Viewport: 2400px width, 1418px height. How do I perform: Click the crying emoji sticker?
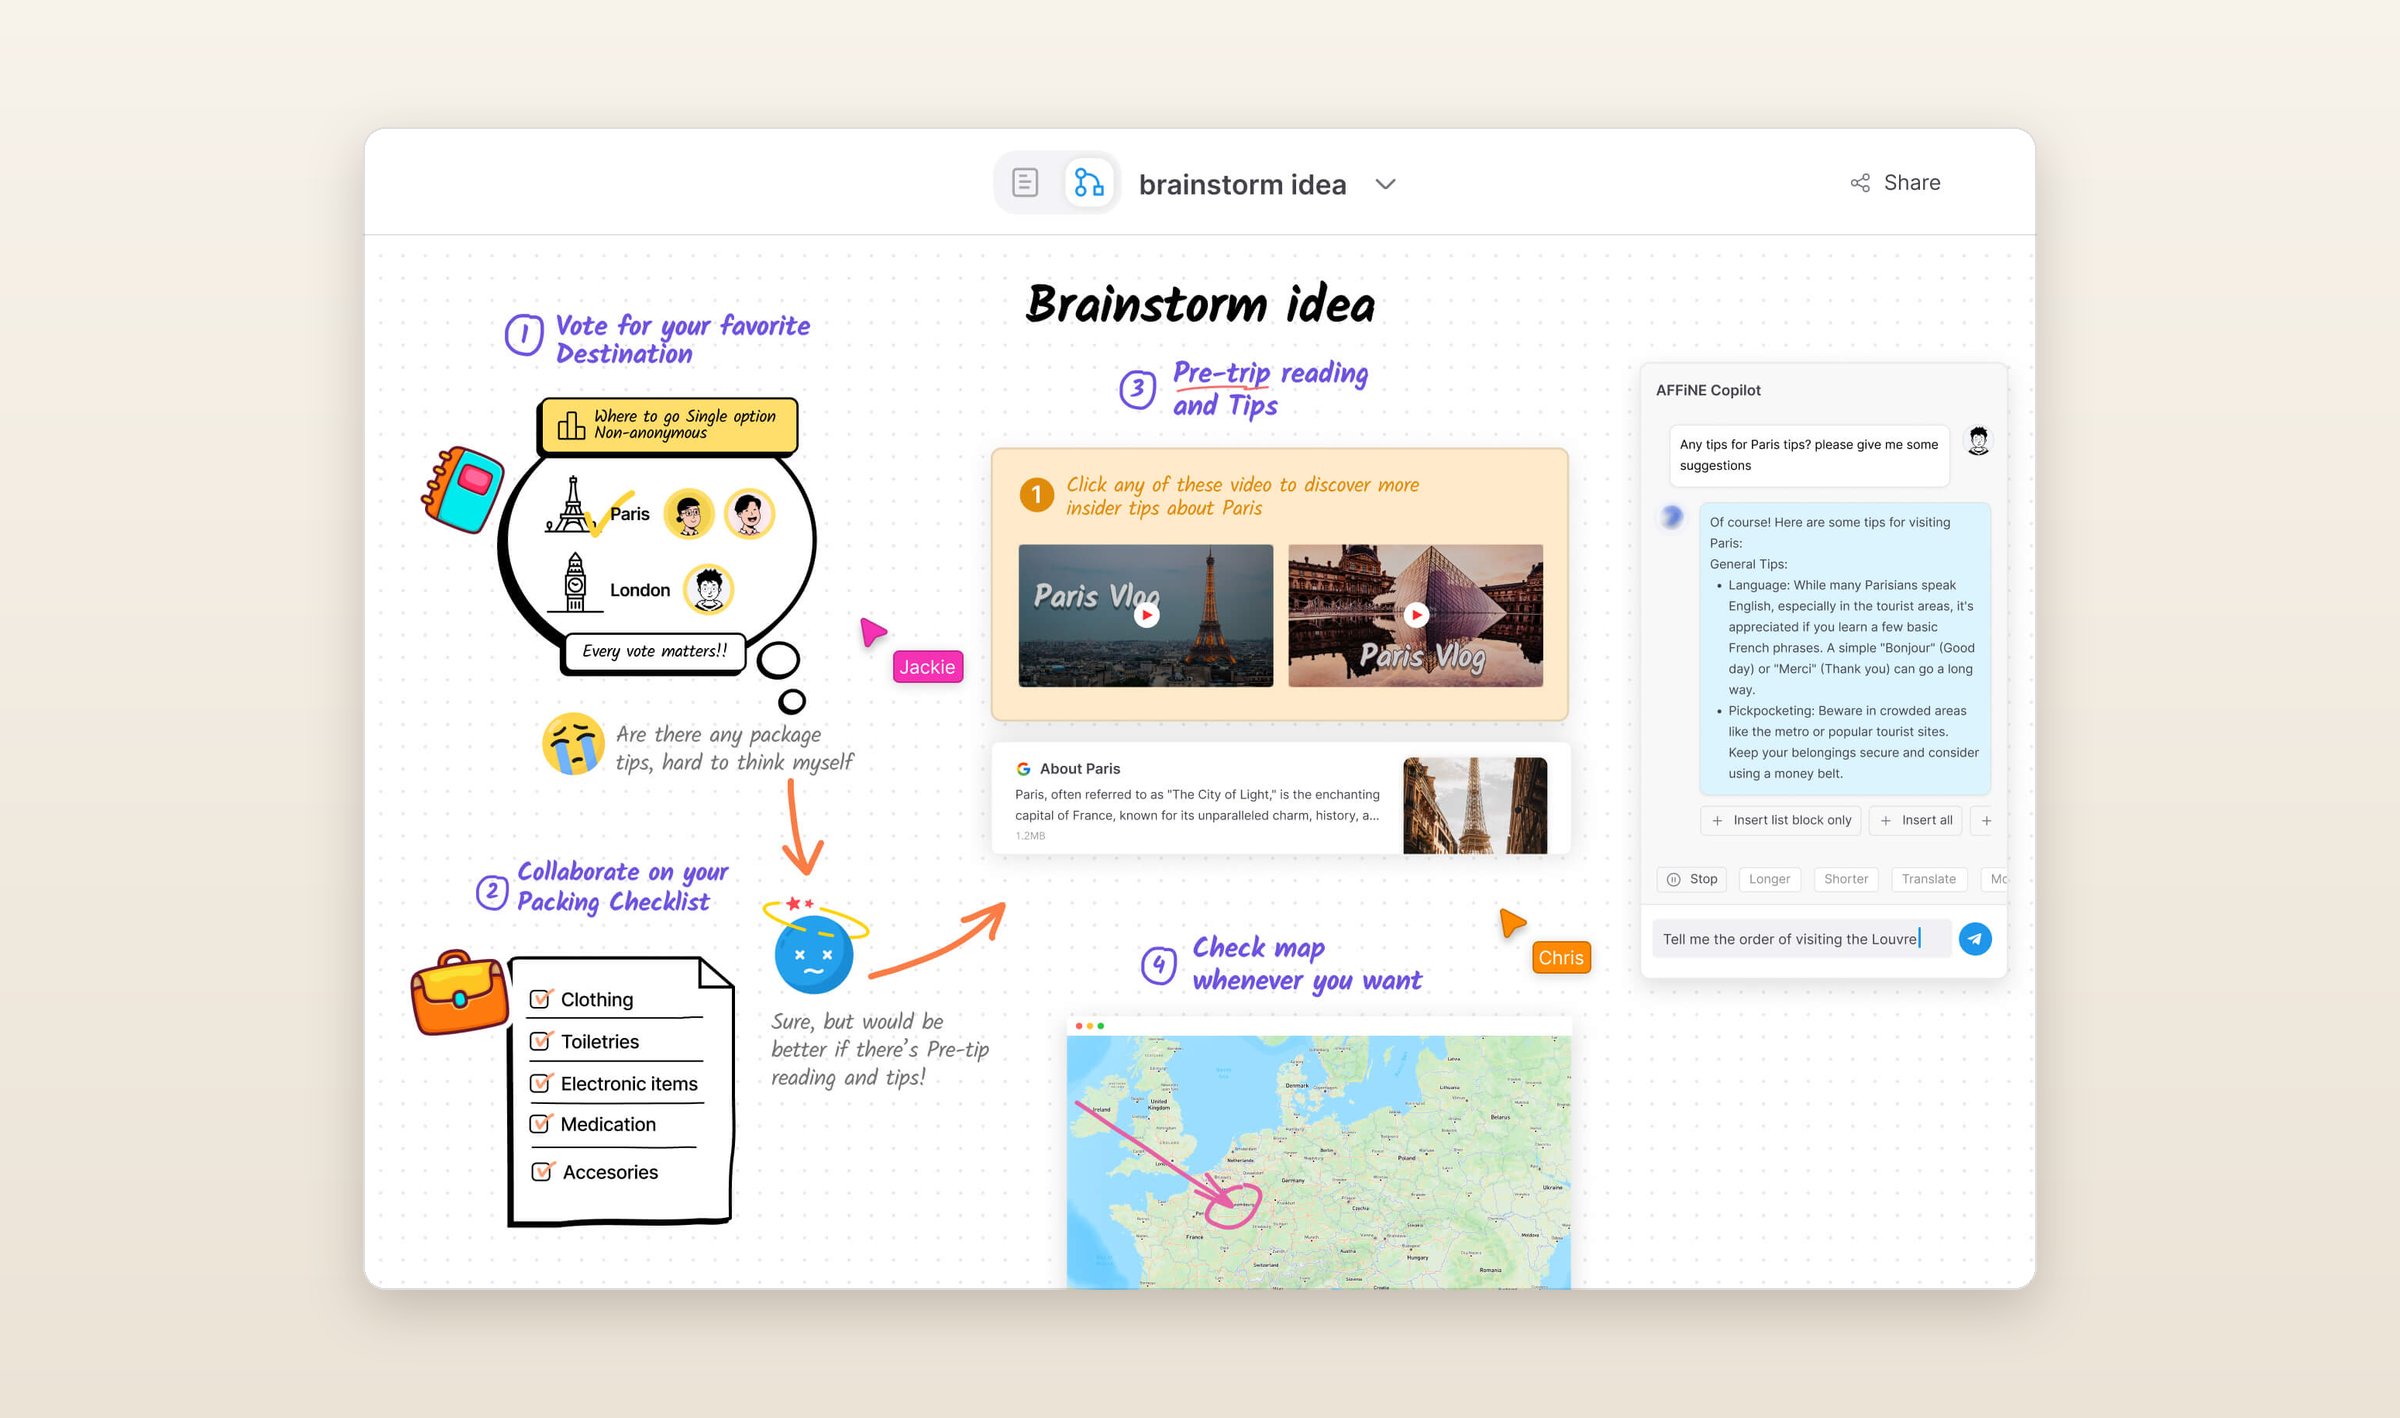click(x=573, y=744)
